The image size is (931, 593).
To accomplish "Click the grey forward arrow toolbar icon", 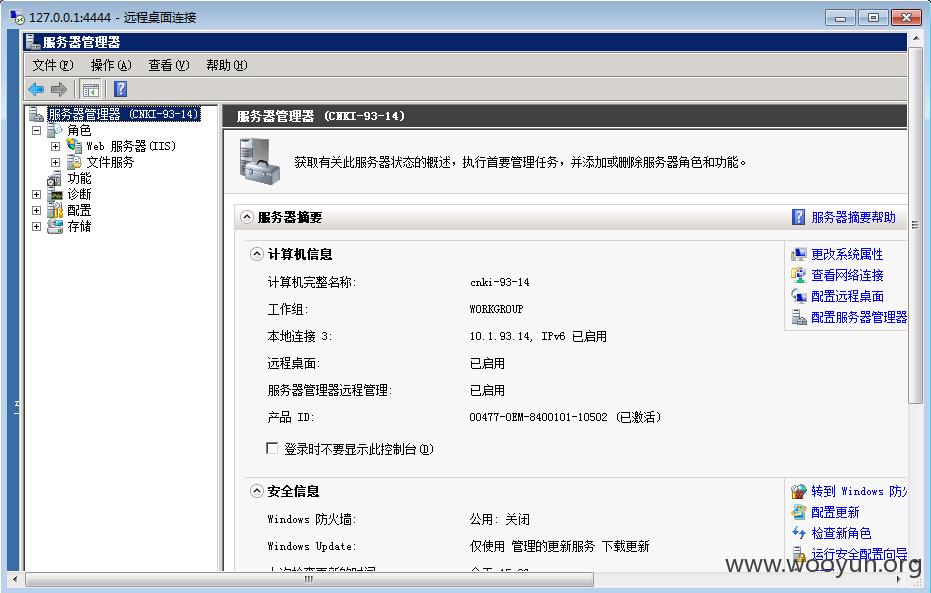I will (58, 90).
